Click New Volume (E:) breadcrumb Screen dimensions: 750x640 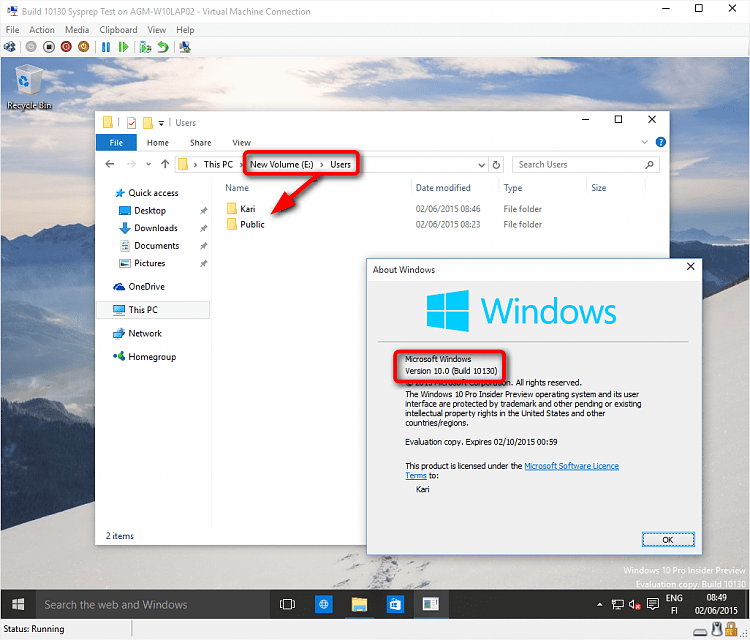pyautogui.click(x=282, y=165)
